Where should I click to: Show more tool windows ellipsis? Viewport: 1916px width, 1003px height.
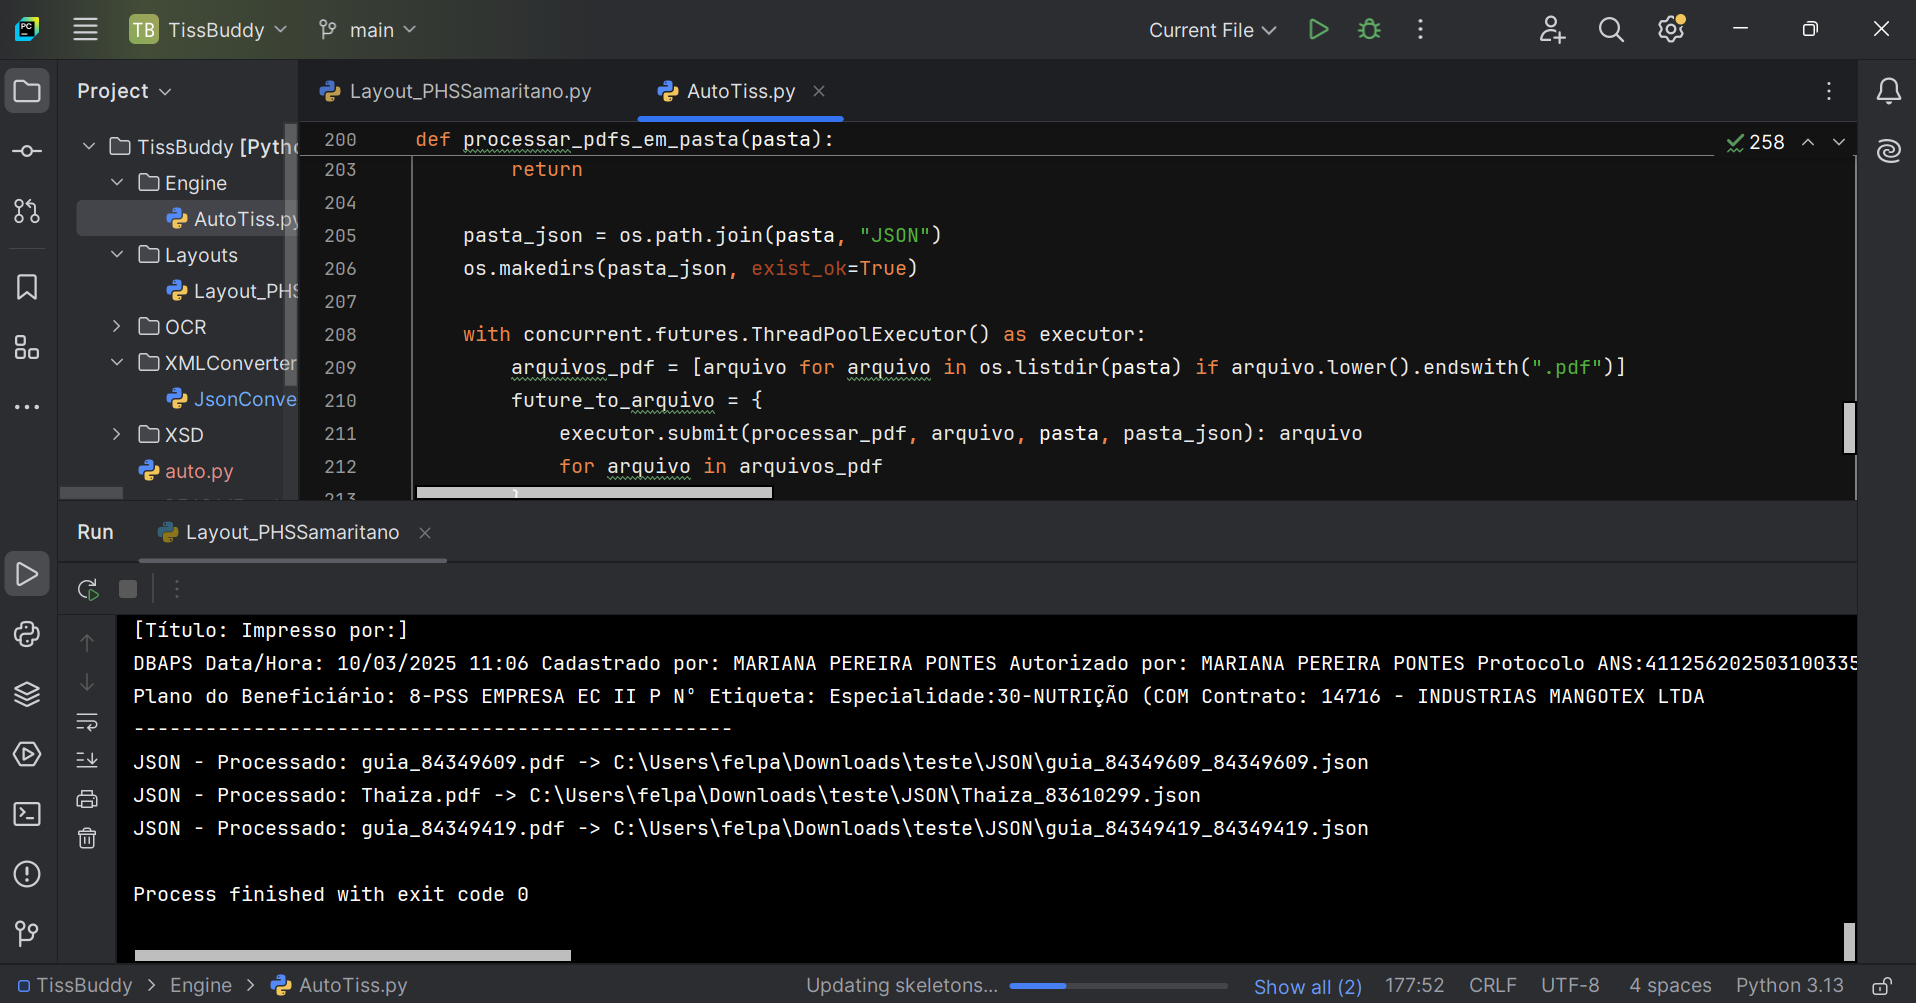click(x=27, y=407)
